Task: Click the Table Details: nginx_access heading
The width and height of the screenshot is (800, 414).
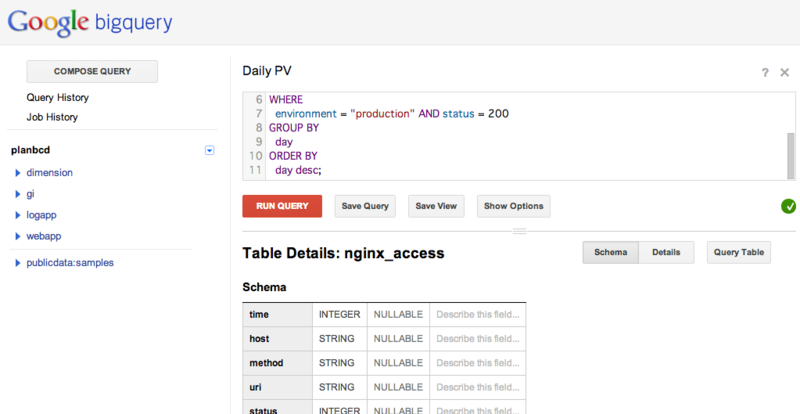Action: pyautogui.click(x=343, y=253)
